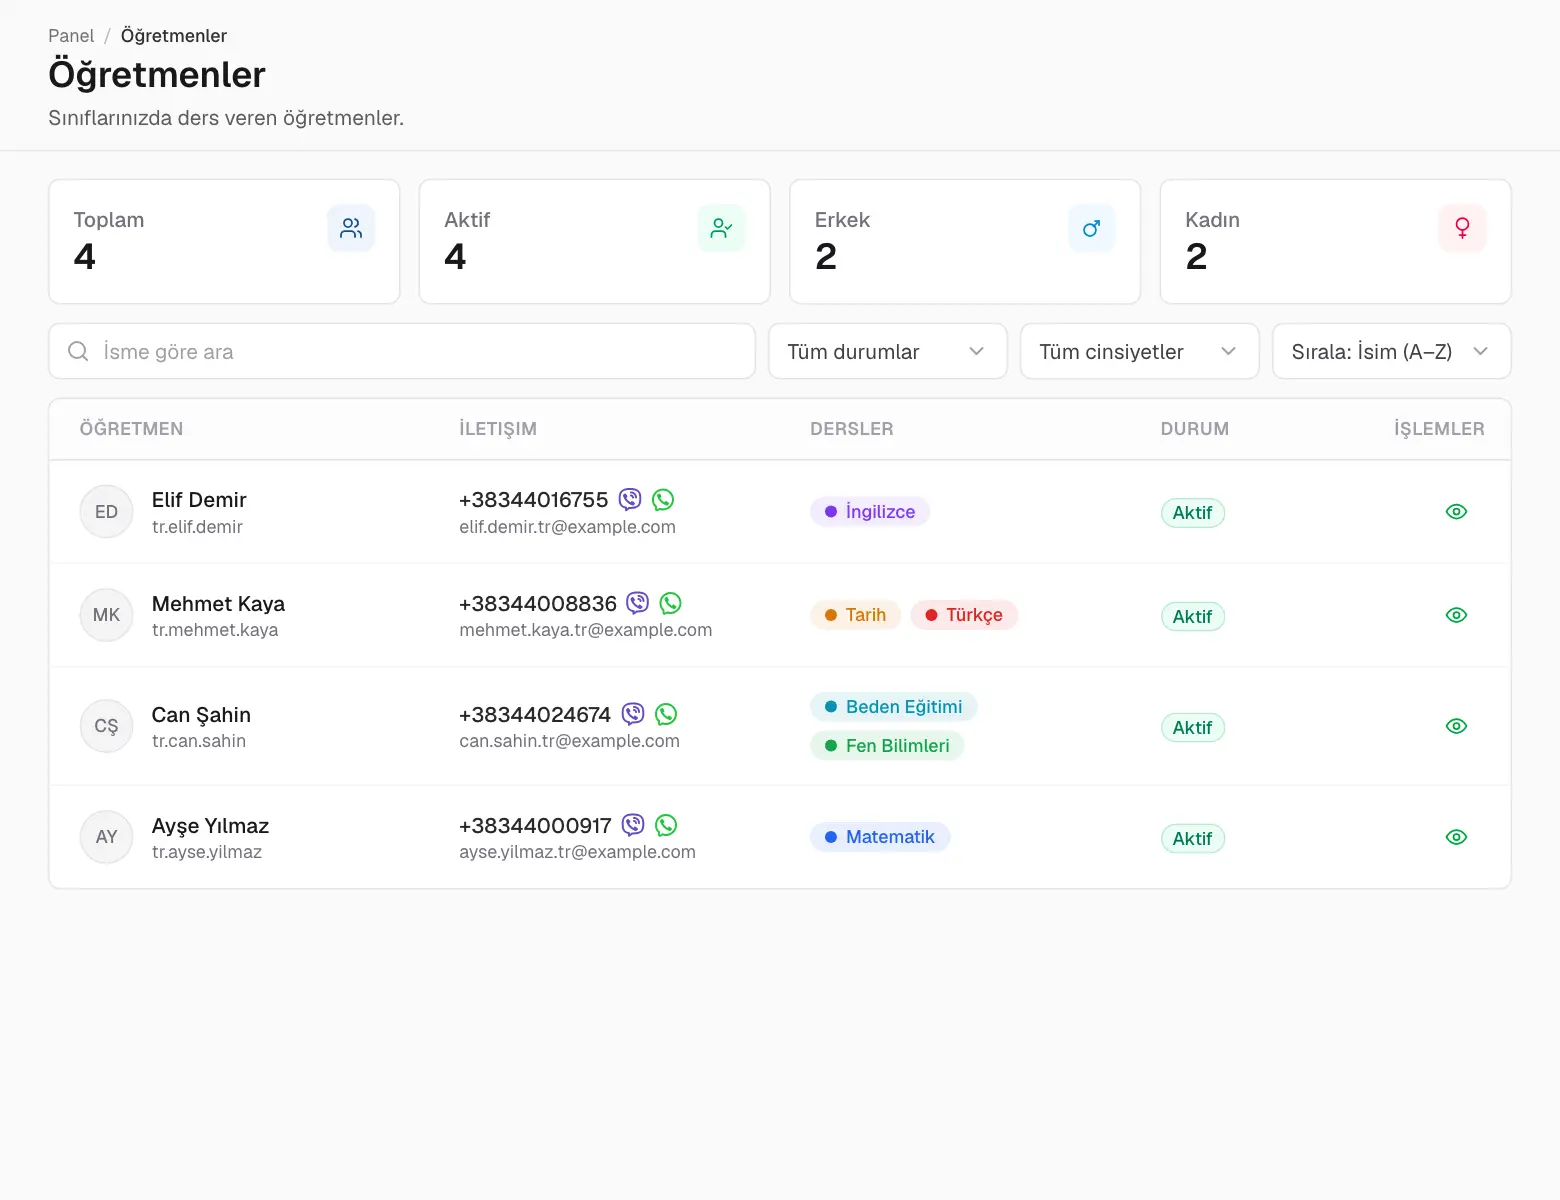
Task: Click the ÖĞRETMEN column header
Action: pyautogui.click(x=132, y=429)
